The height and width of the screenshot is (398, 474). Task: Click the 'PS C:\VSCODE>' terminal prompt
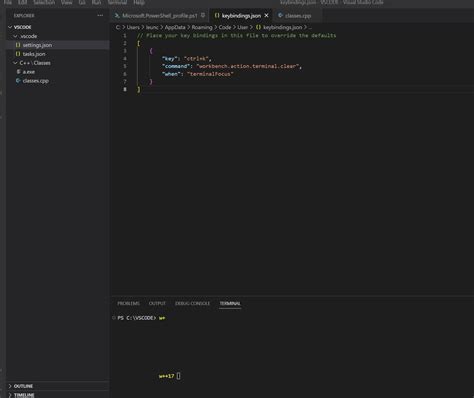coord(137,318)
